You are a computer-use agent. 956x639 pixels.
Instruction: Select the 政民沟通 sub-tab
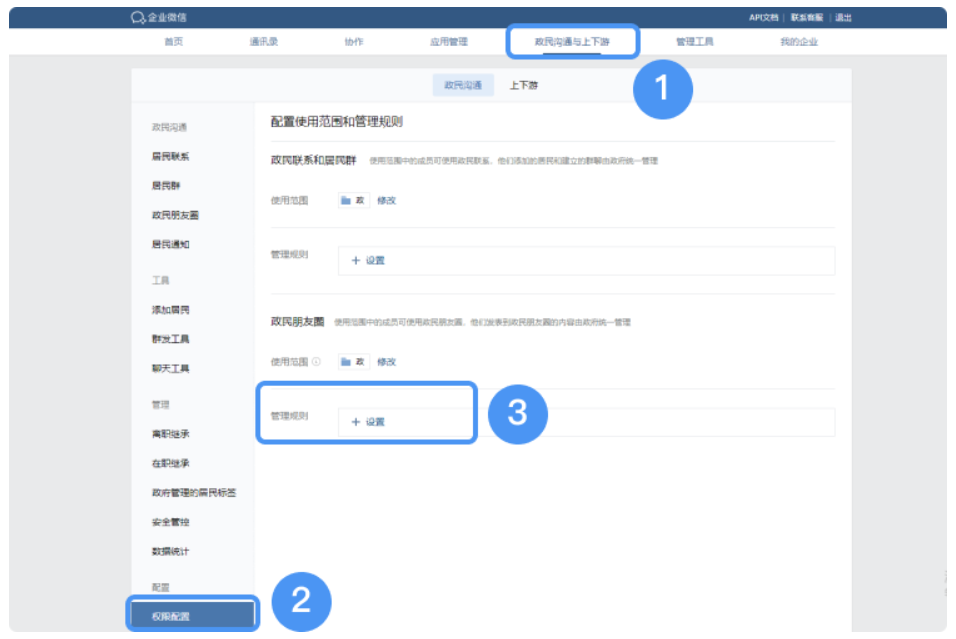pos(463,86)
